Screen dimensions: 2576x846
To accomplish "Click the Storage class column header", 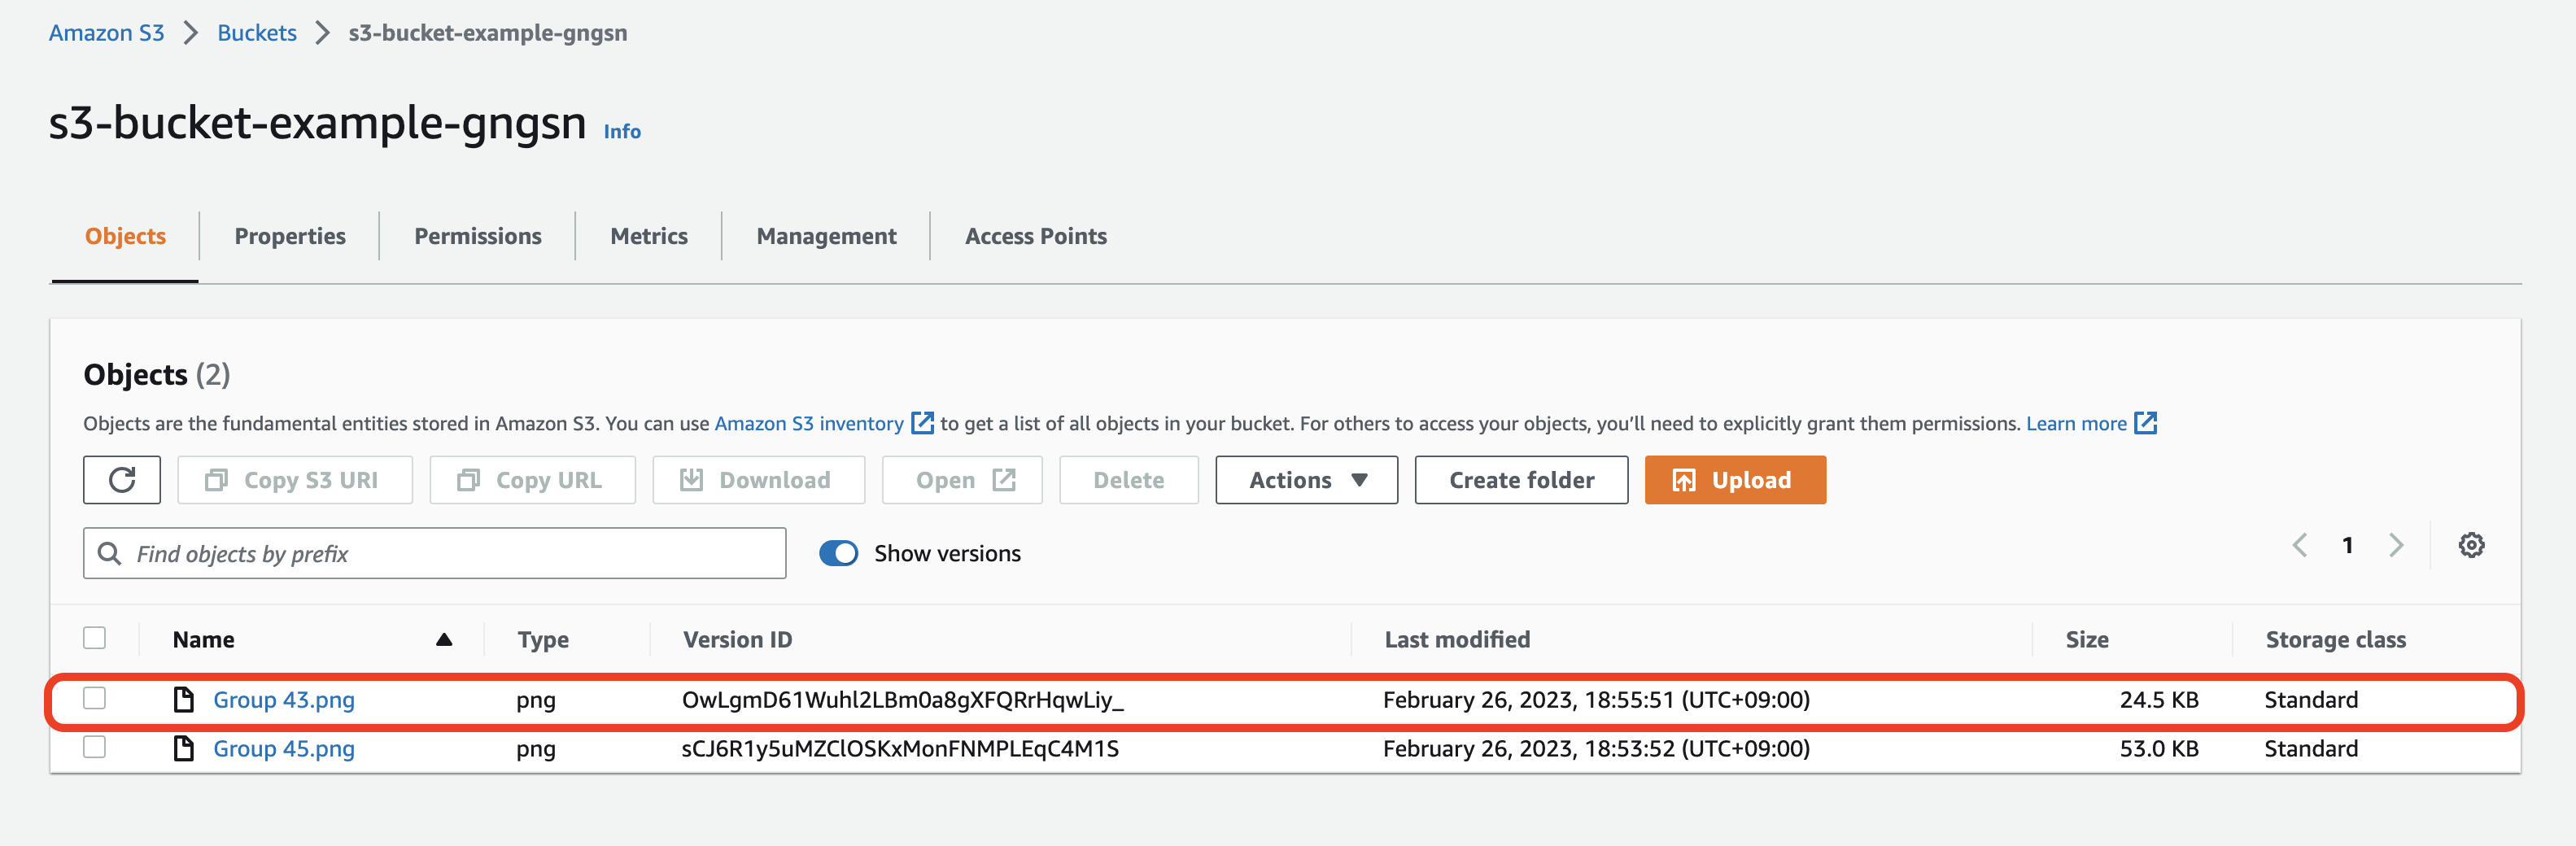I will (x=2335, y=640).
